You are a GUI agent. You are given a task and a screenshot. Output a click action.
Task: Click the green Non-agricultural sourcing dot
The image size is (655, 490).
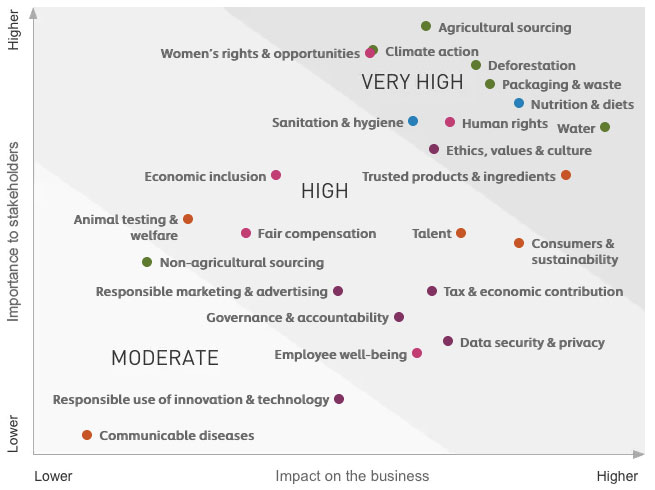tap(147, 262)
